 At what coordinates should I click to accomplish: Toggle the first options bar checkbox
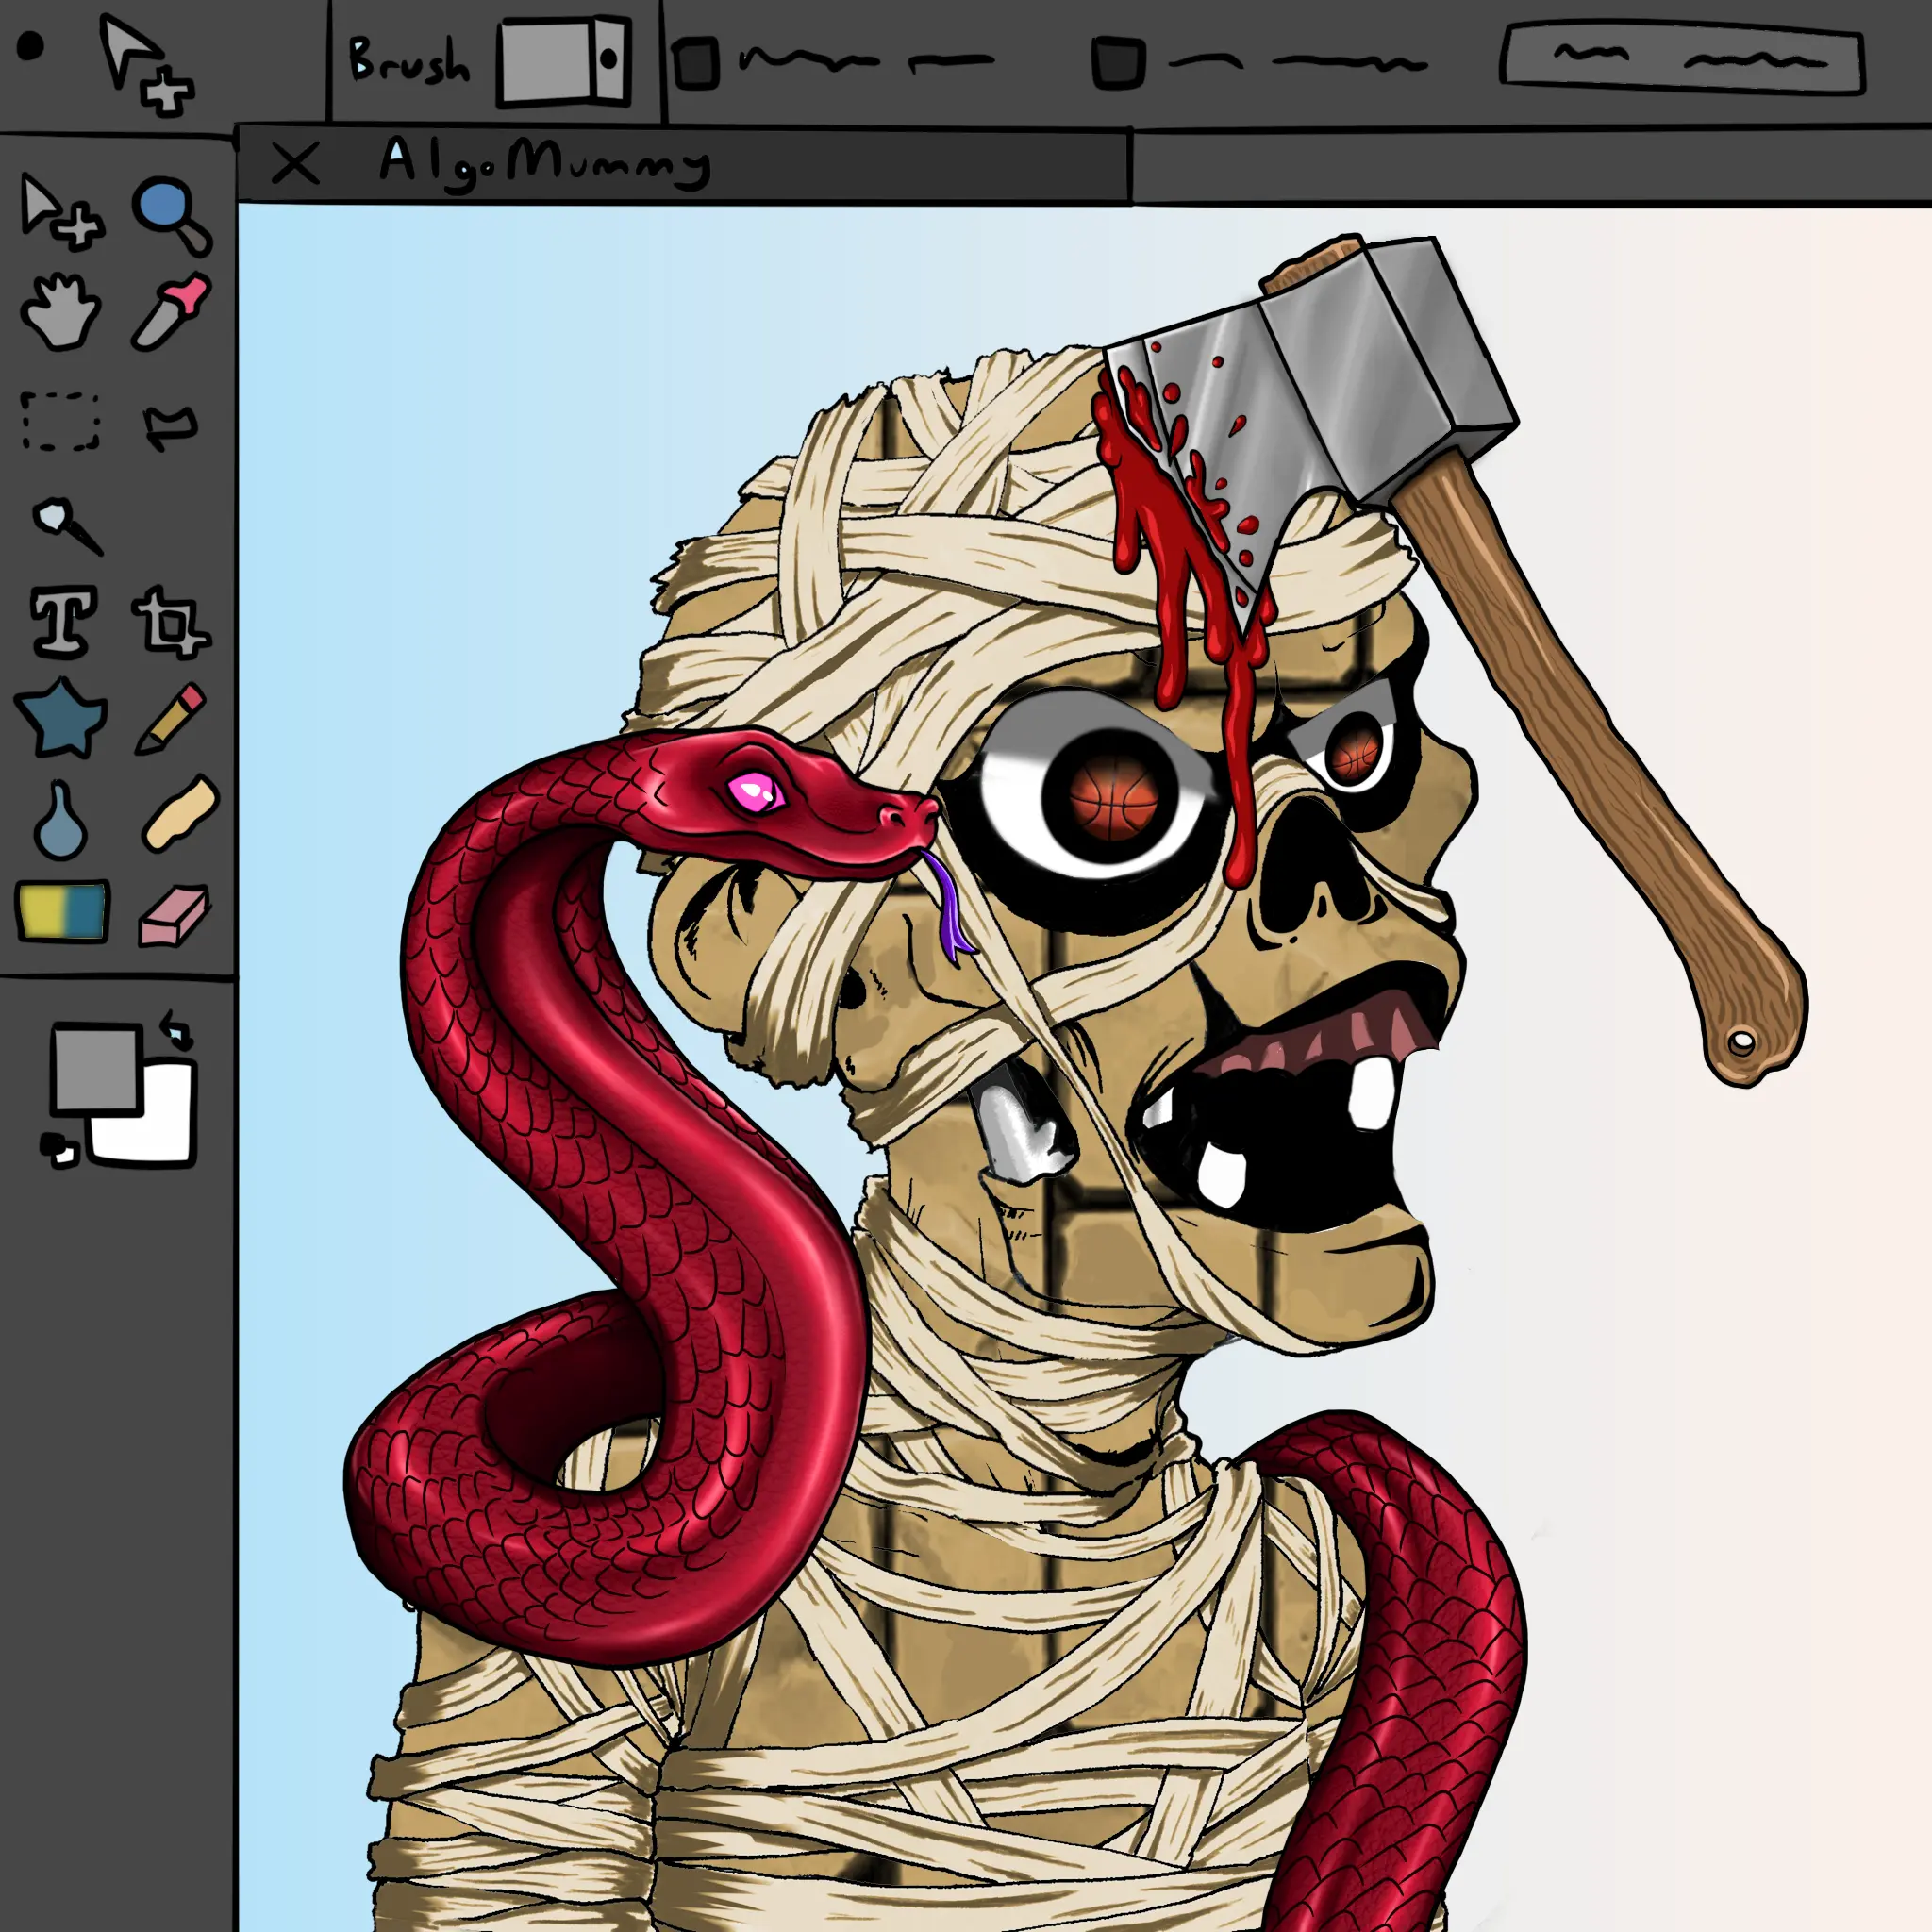coord(696,63)
